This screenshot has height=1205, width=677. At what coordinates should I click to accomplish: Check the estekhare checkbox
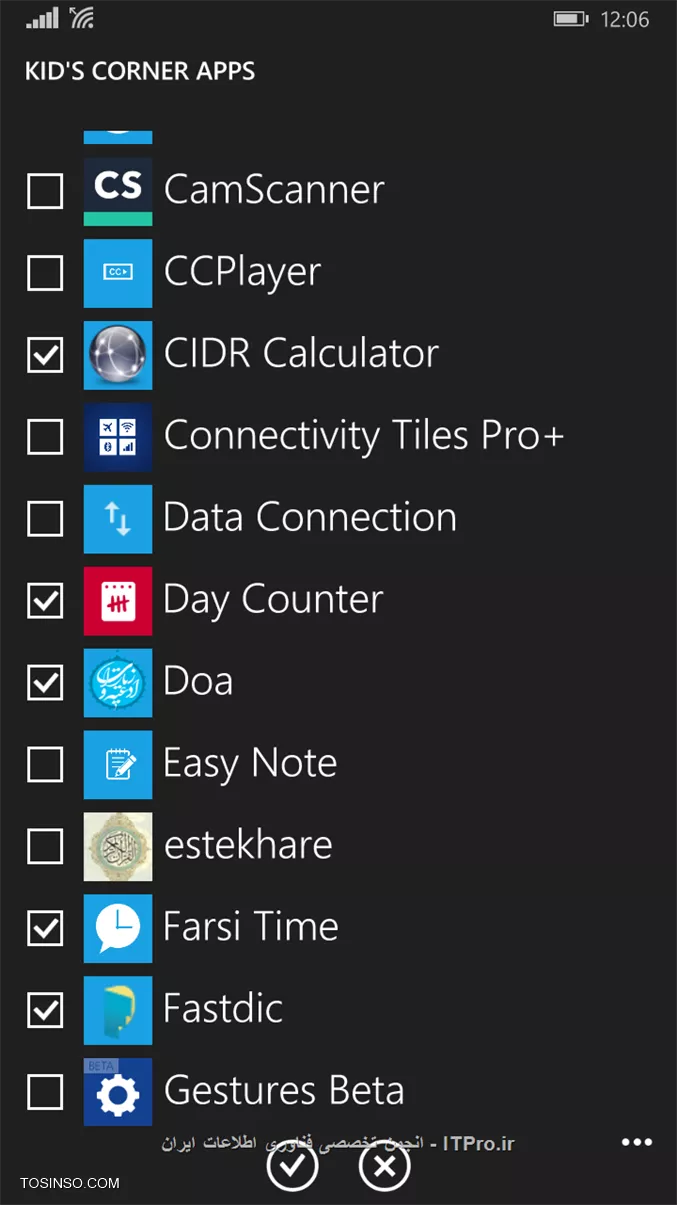point(45,846)
